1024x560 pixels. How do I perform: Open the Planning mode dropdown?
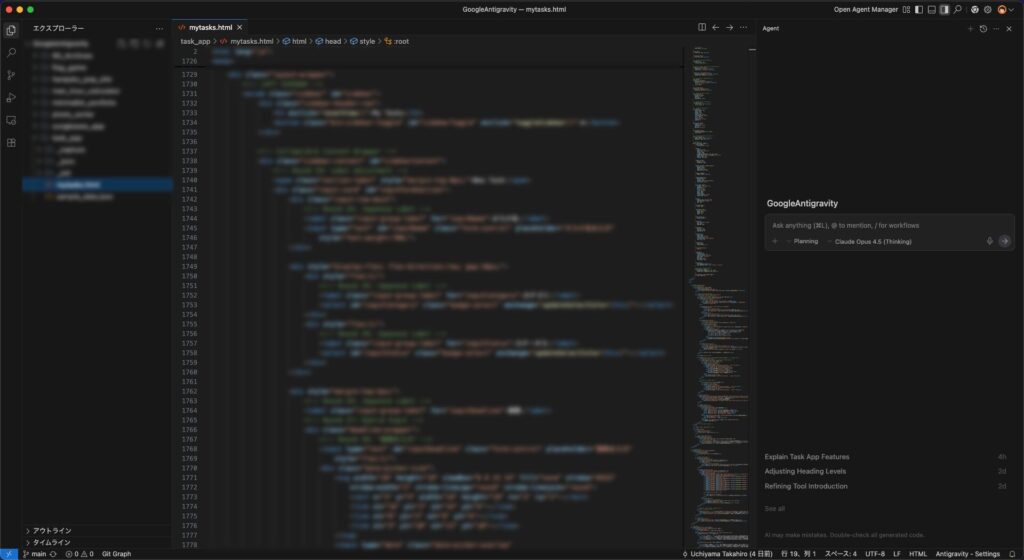[x=805, y=241]
